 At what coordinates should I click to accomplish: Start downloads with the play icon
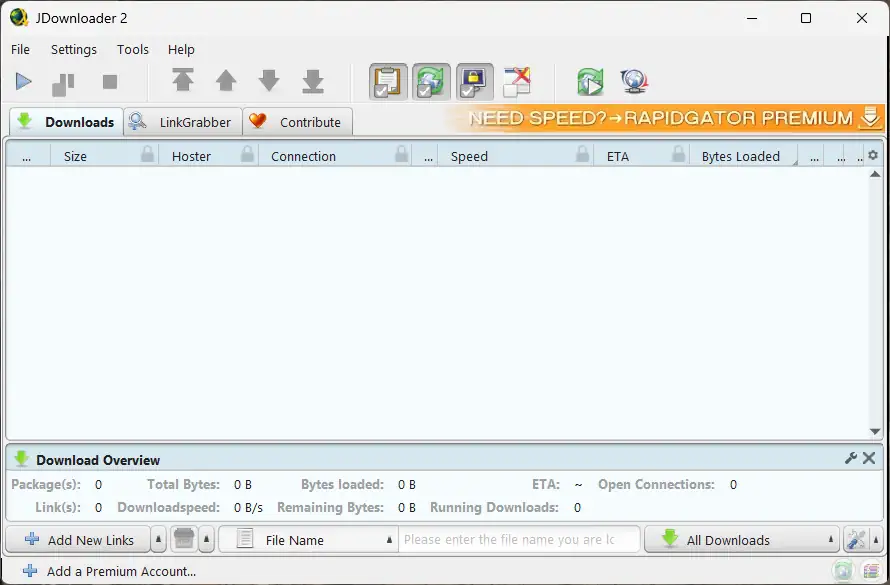[x=22, y=82]
